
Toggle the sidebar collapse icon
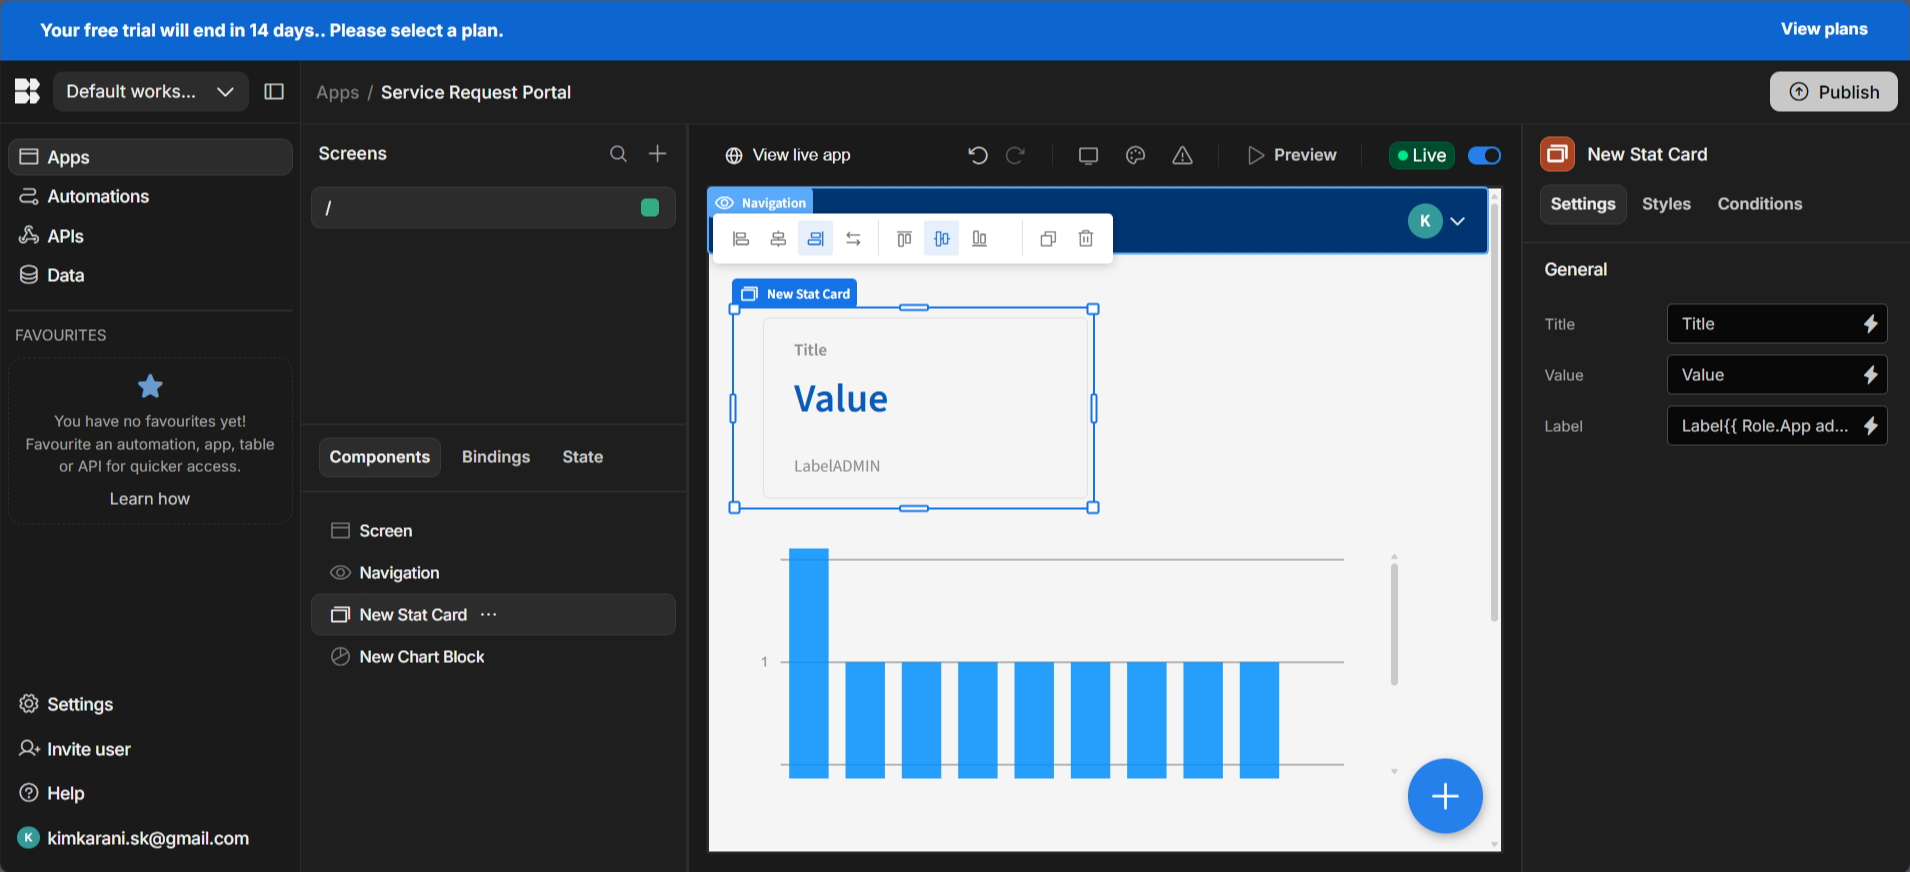coord(274,91)
